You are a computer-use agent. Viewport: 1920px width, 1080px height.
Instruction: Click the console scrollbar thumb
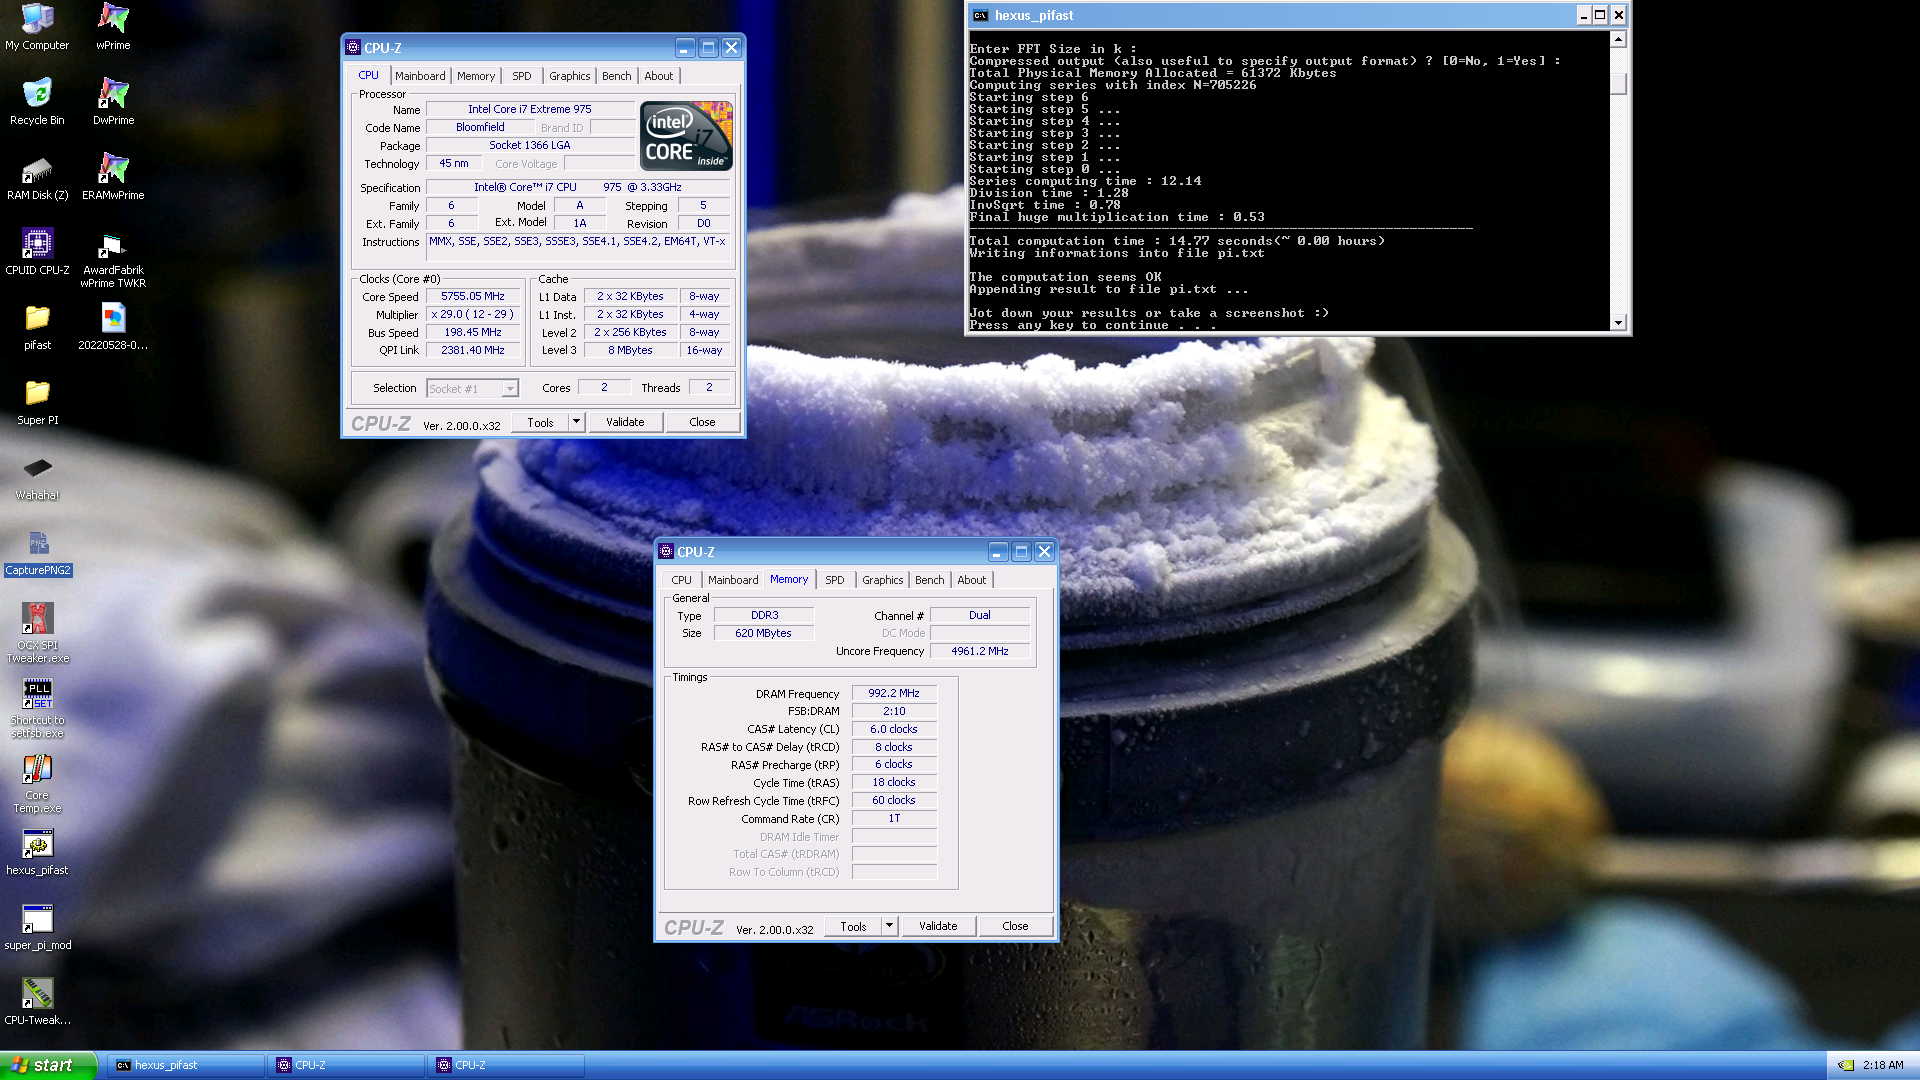[1619, 84]
